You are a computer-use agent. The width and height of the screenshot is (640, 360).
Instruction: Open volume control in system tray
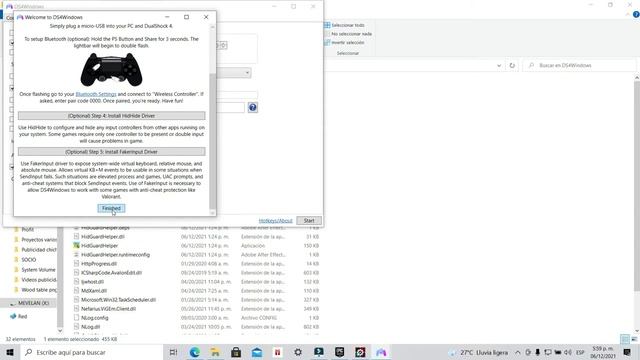point(568,352)
